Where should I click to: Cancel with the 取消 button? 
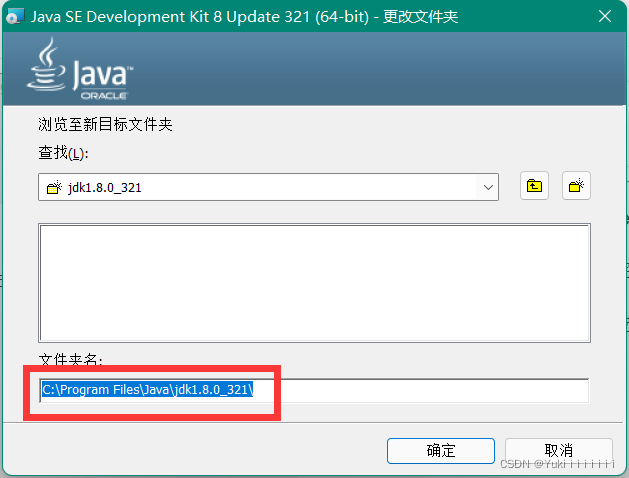(x=559, y=451)
